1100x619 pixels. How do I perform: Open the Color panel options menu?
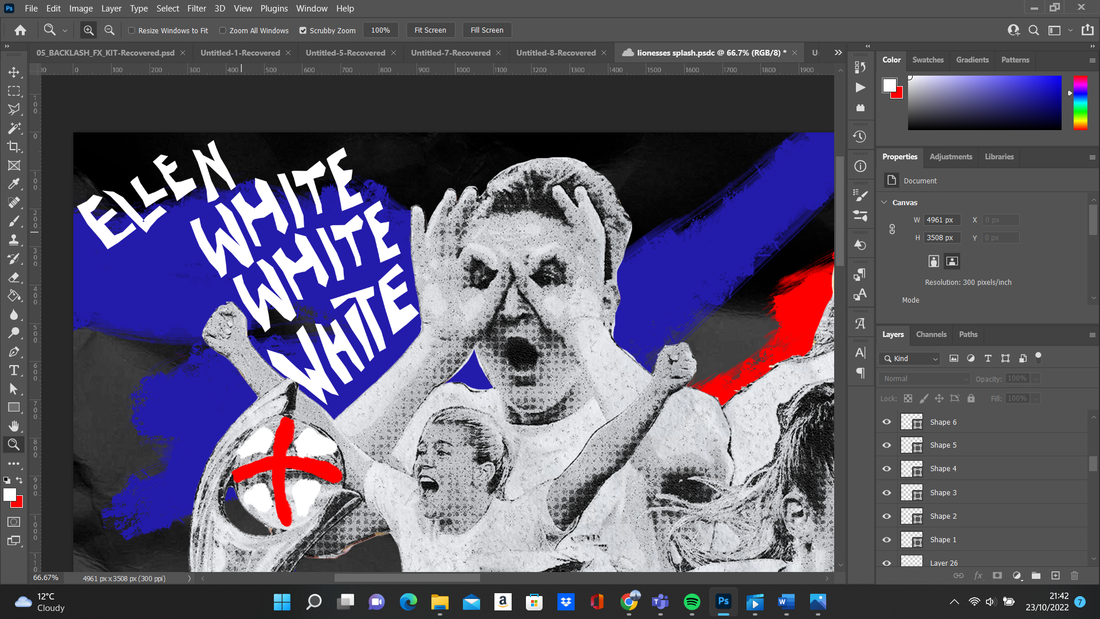(1092, 60)
